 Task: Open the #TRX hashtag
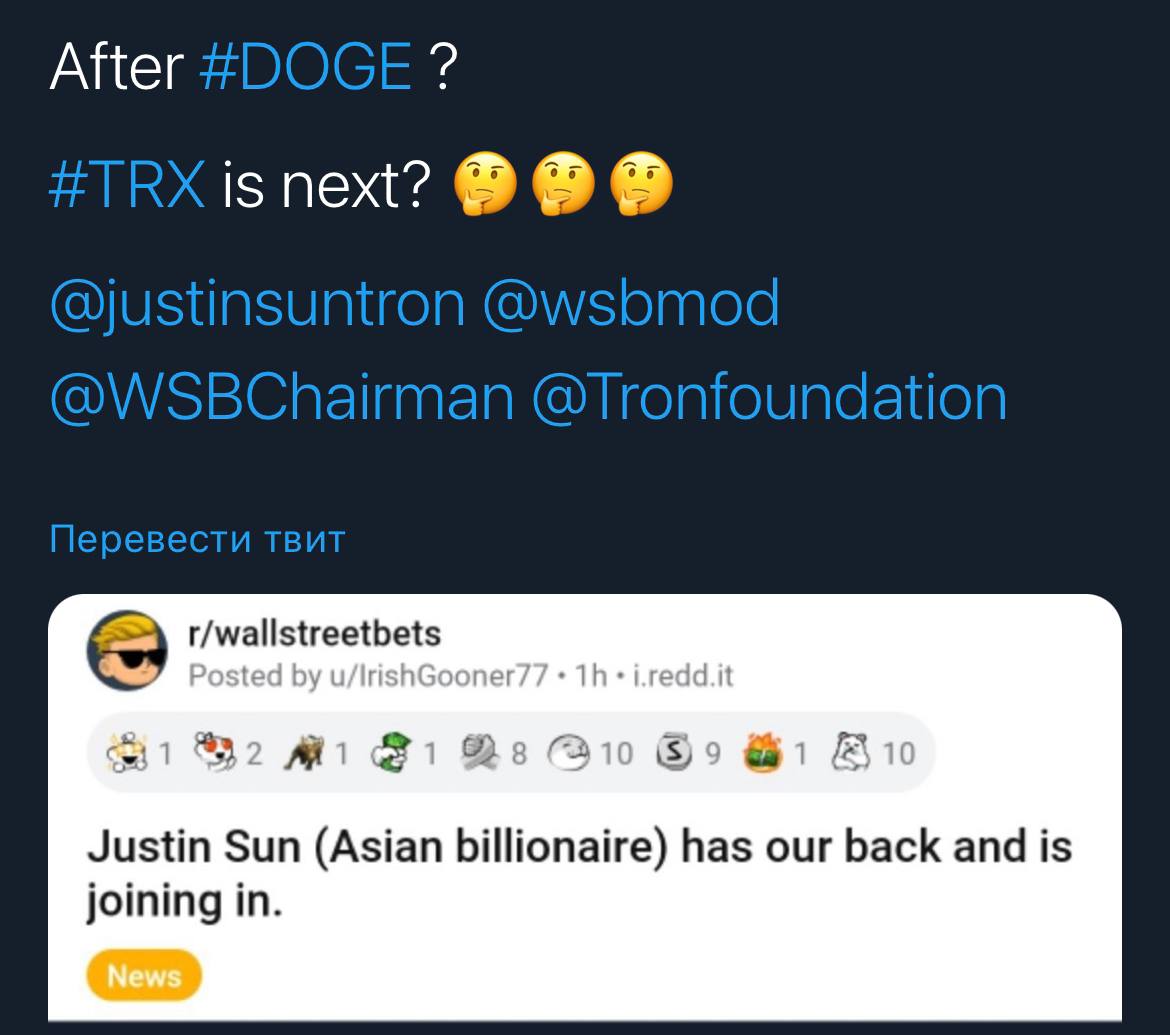(x=127, y=185)
